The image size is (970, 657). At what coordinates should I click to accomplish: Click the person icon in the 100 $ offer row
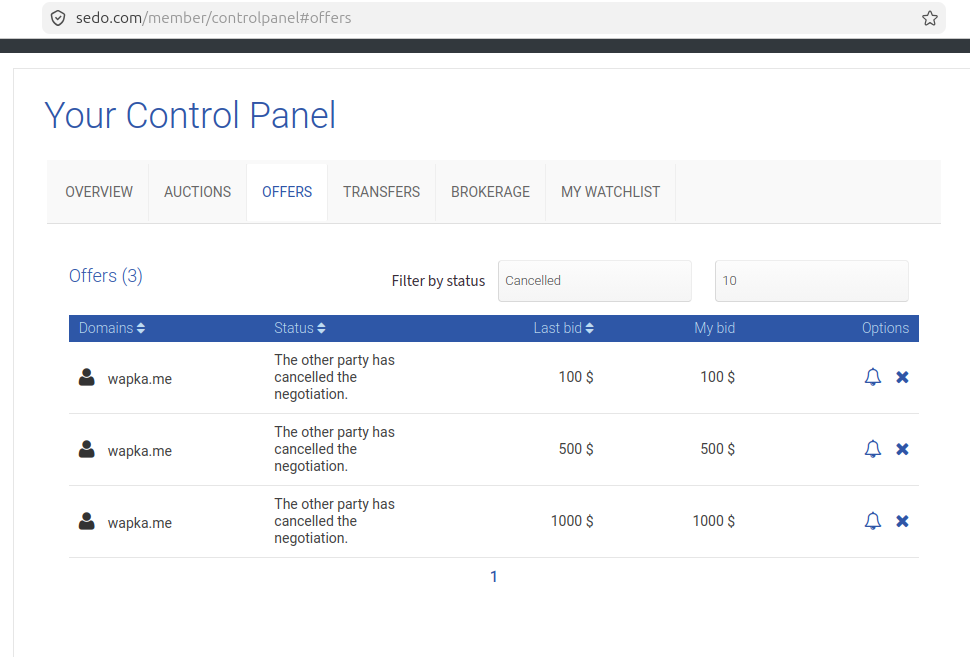pyautogui.click(x=87, y=377)
